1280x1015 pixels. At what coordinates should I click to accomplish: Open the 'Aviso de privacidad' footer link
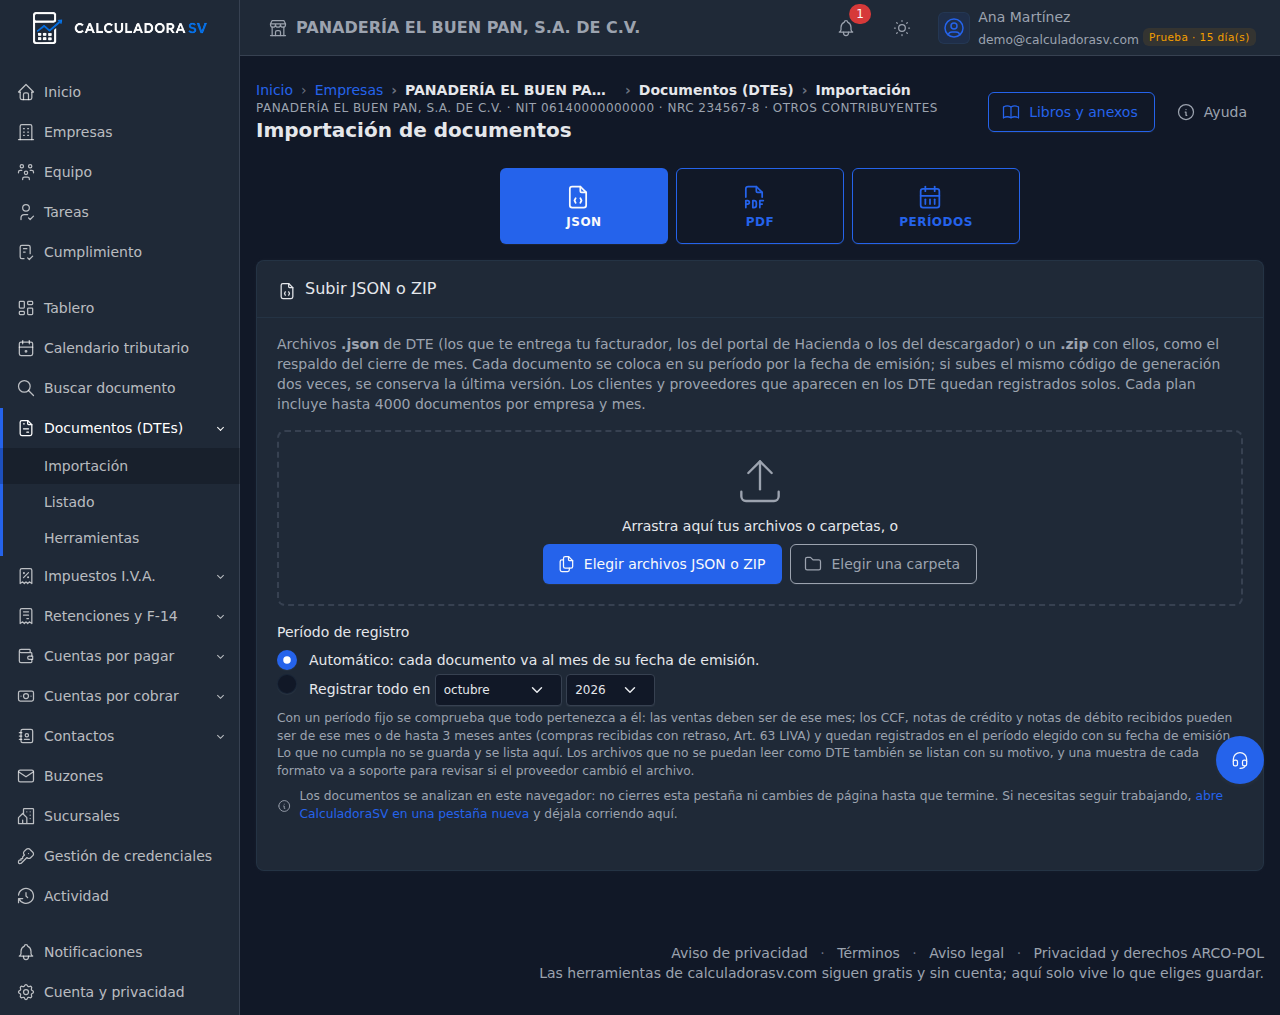click(x=739, y=953)
